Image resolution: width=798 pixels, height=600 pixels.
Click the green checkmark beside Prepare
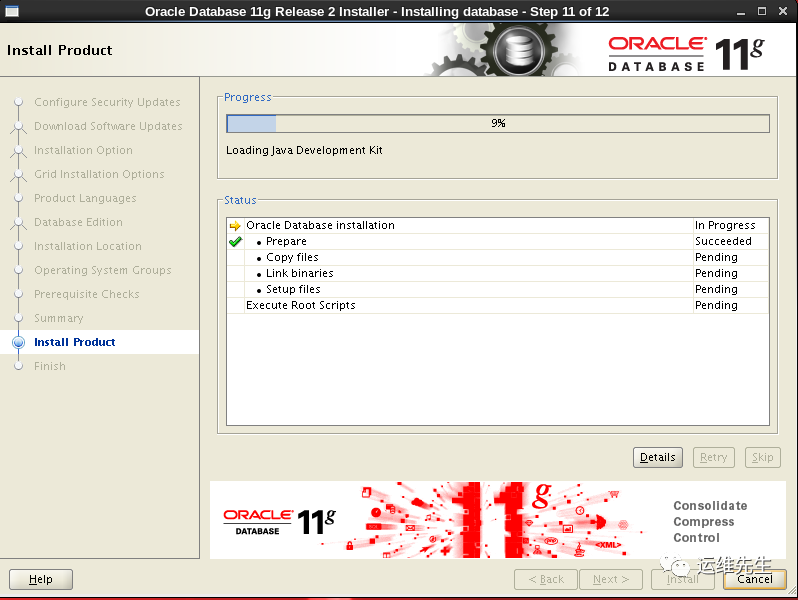point(235,242)
